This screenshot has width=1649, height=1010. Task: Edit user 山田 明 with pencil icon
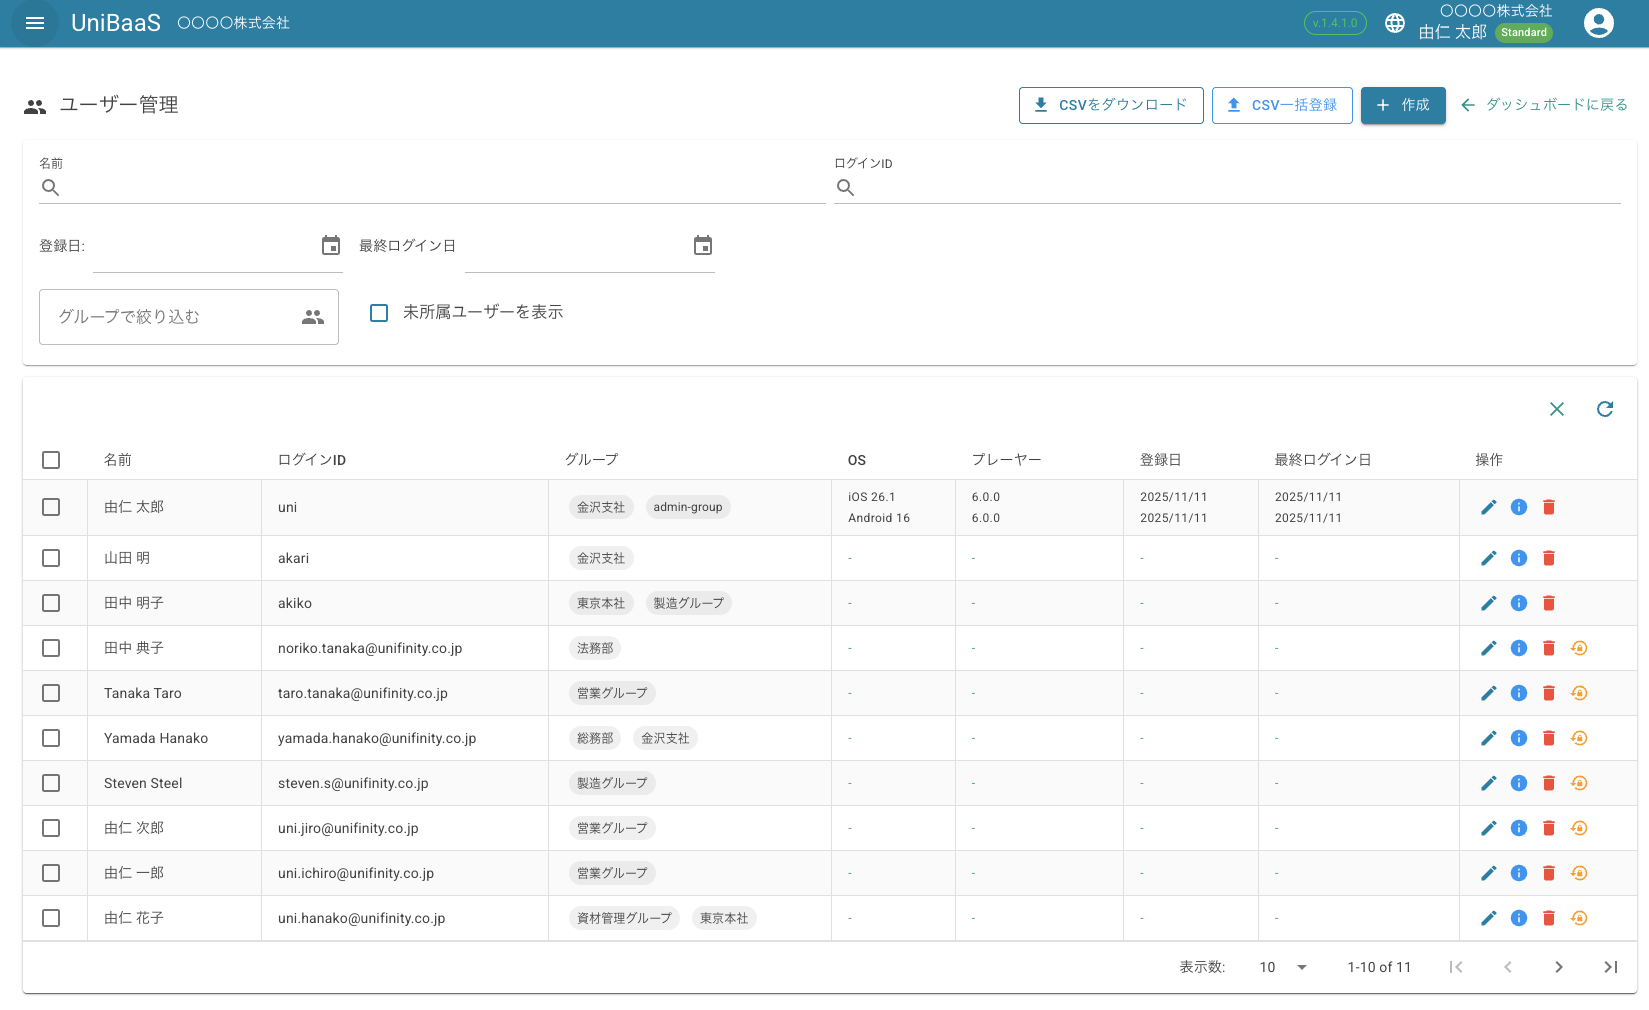click(x=1489, y=558)
